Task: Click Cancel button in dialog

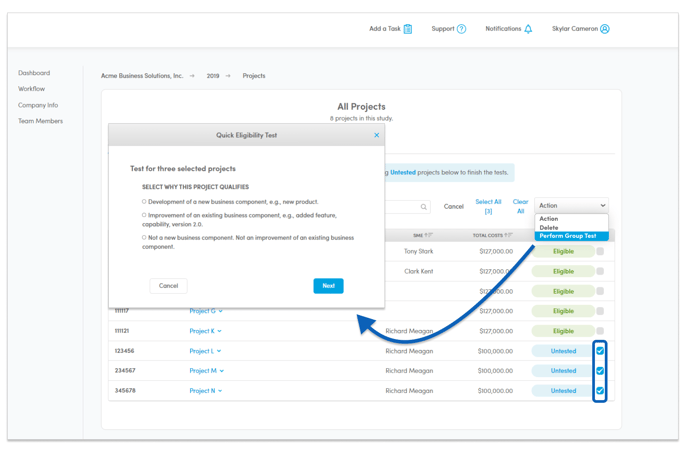Action: (x=168, y=286)
